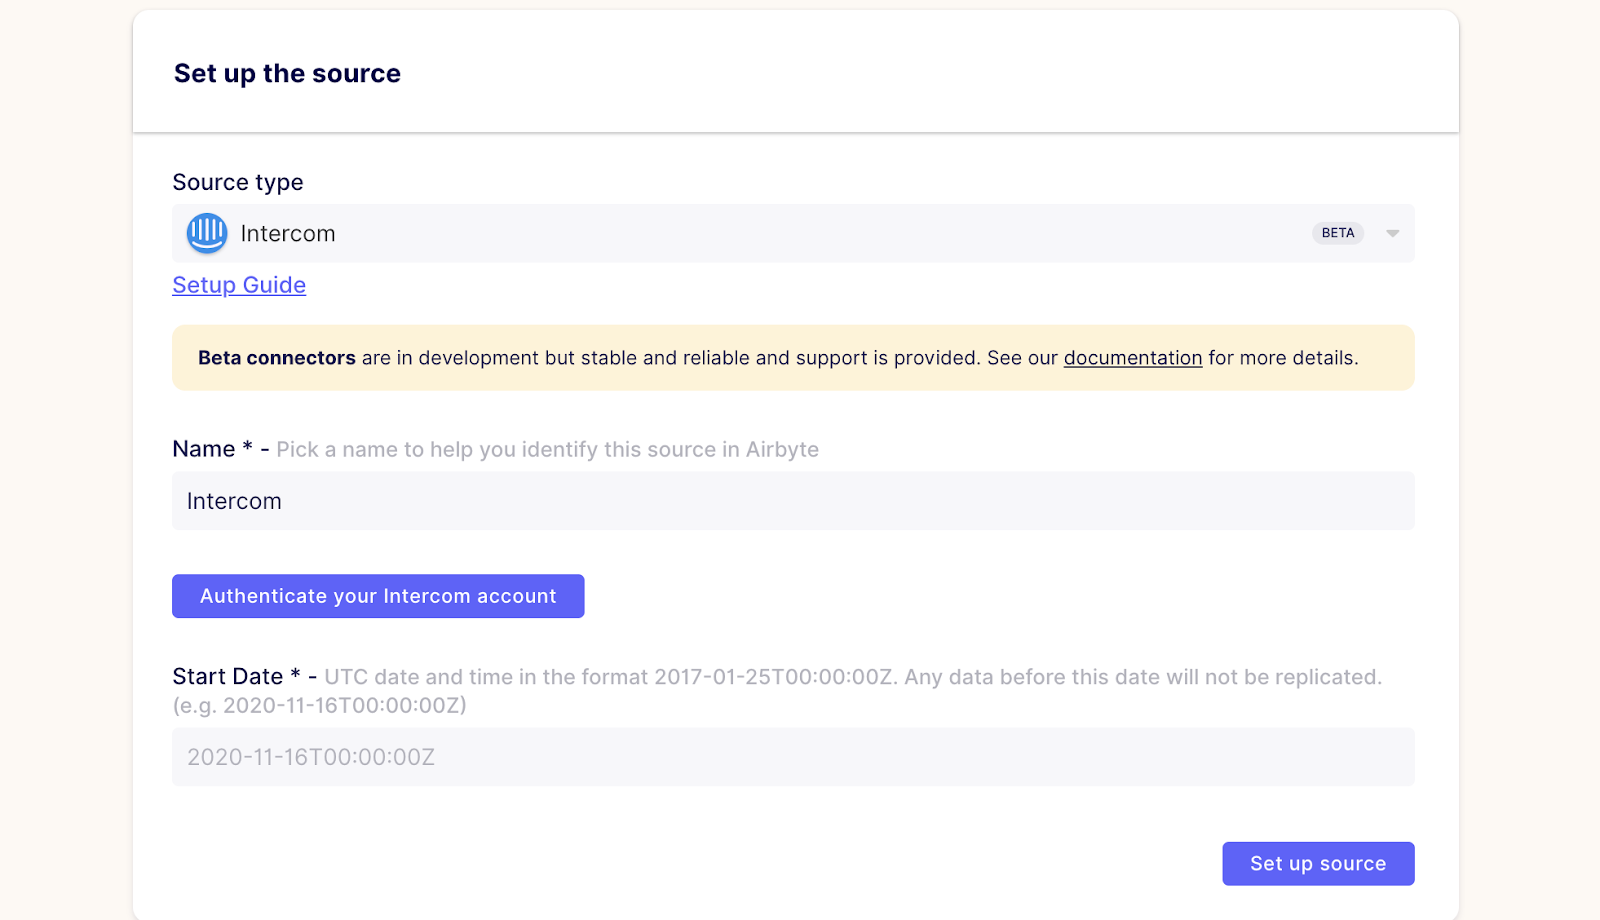Click the Intercom connector logo icon
1600x920 pixels.
(205, 233)
